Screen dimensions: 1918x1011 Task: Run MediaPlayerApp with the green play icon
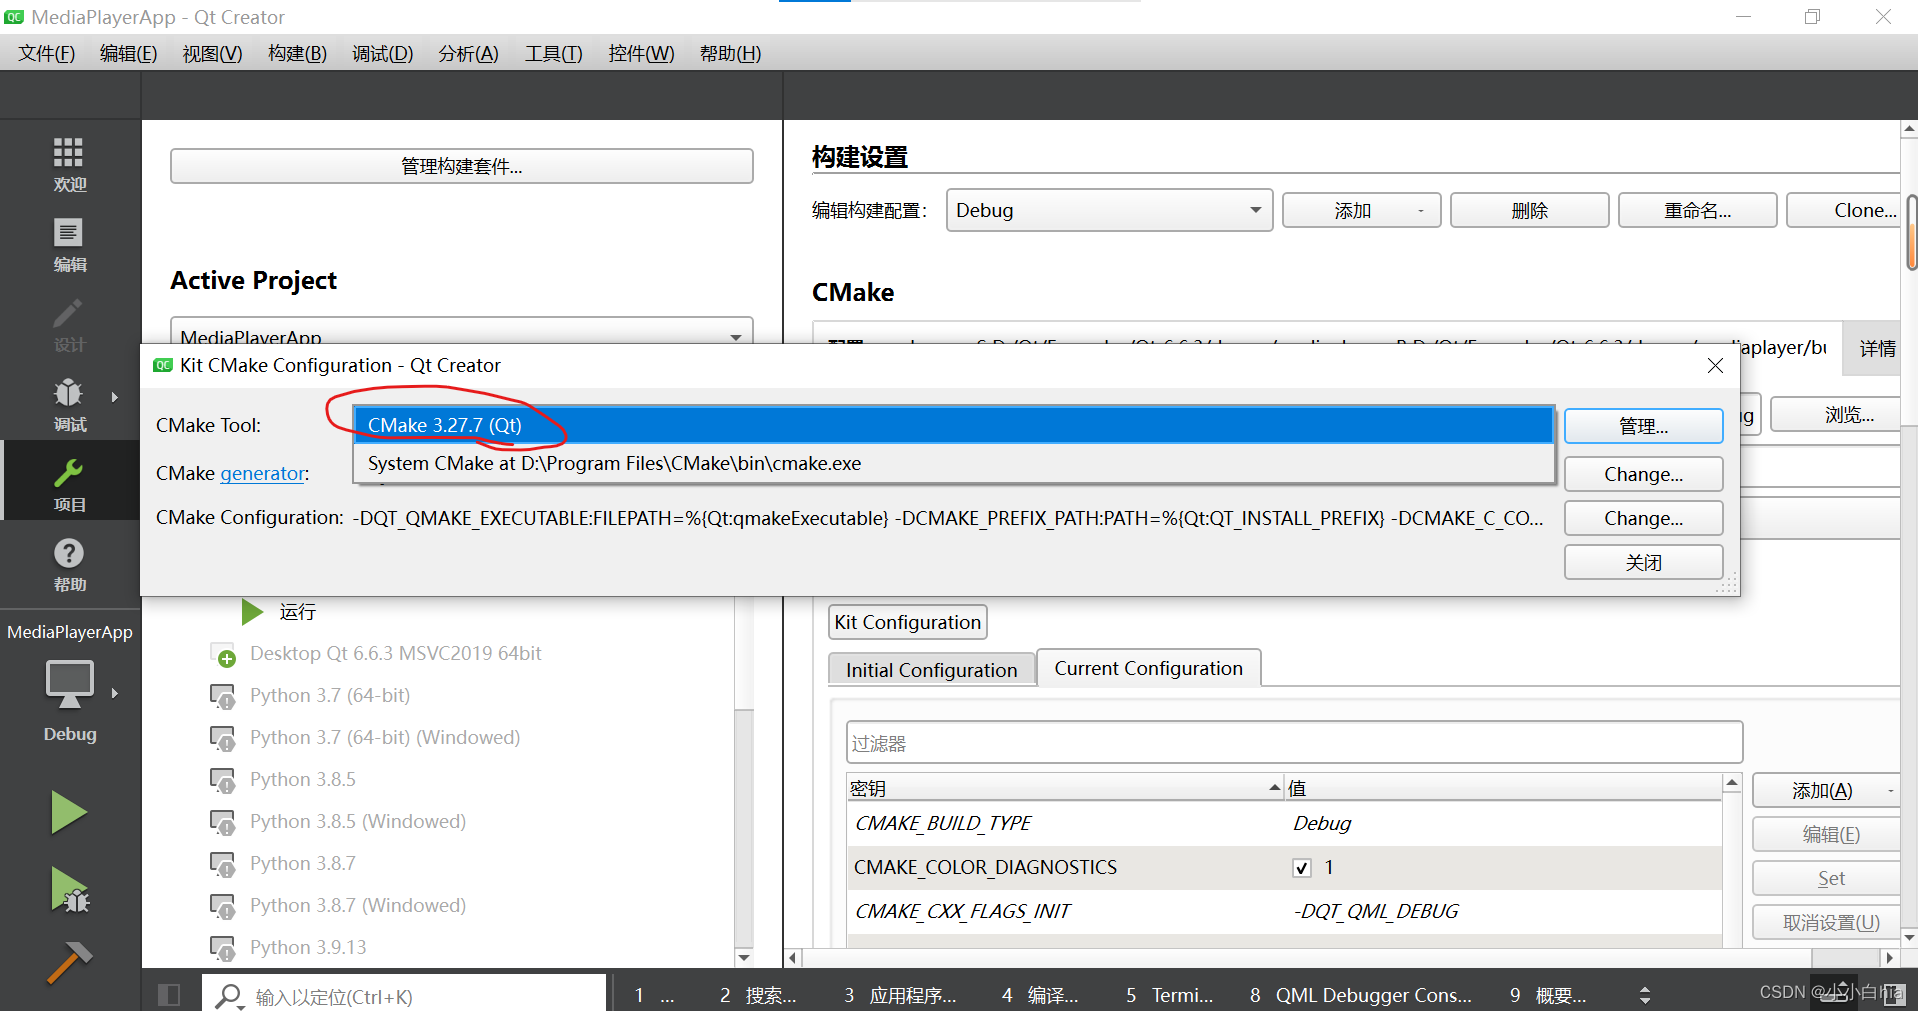click(x=68, y=812)
